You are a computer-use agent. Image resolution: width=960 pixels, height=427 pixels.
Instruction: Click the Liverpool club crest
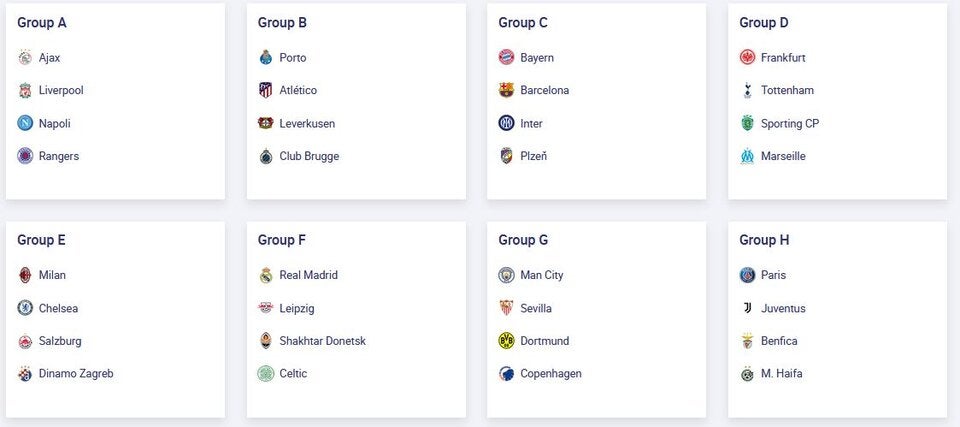point(25,91)
